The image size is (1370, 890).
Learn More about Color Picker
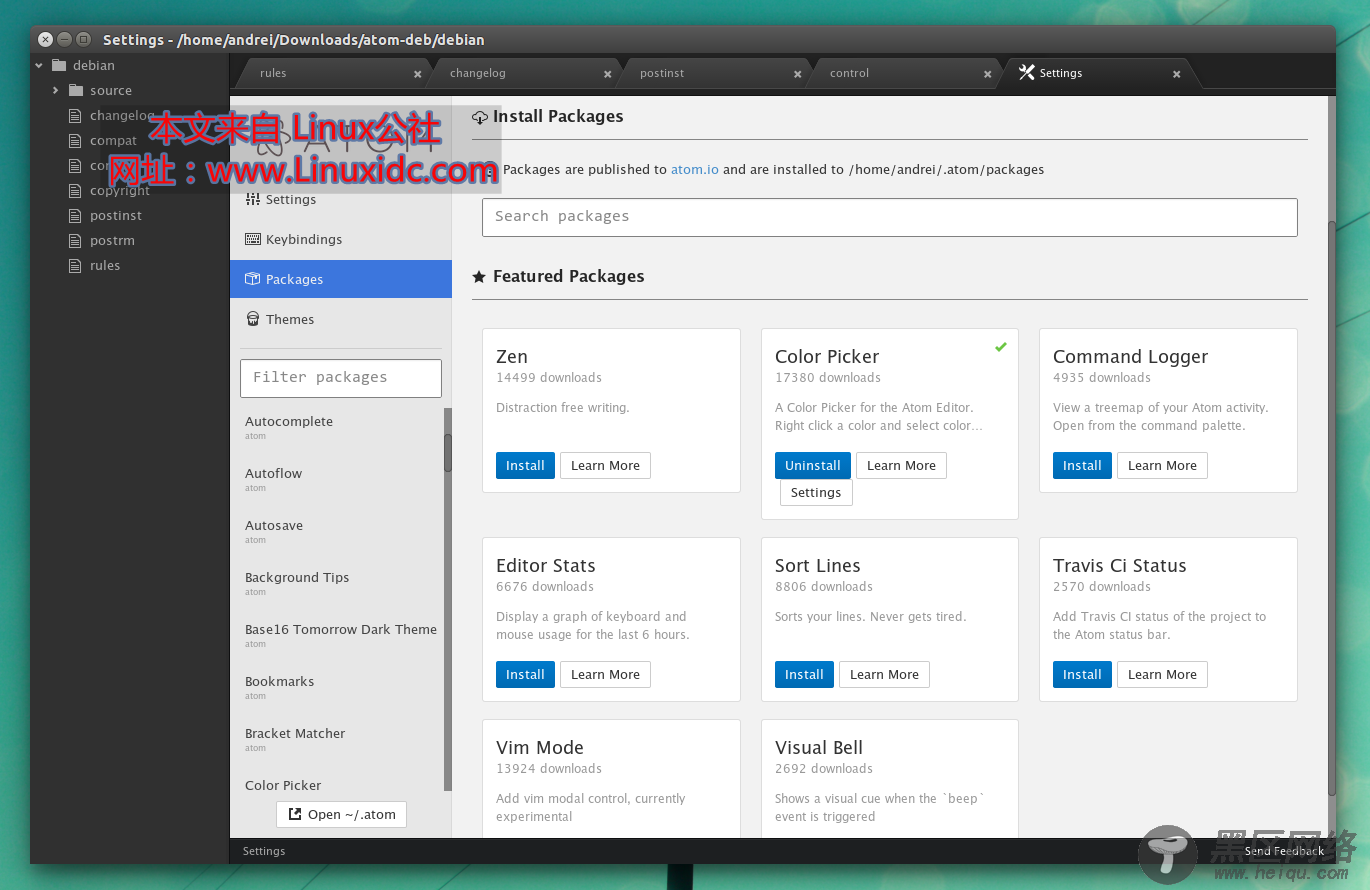tap(901, 466)
